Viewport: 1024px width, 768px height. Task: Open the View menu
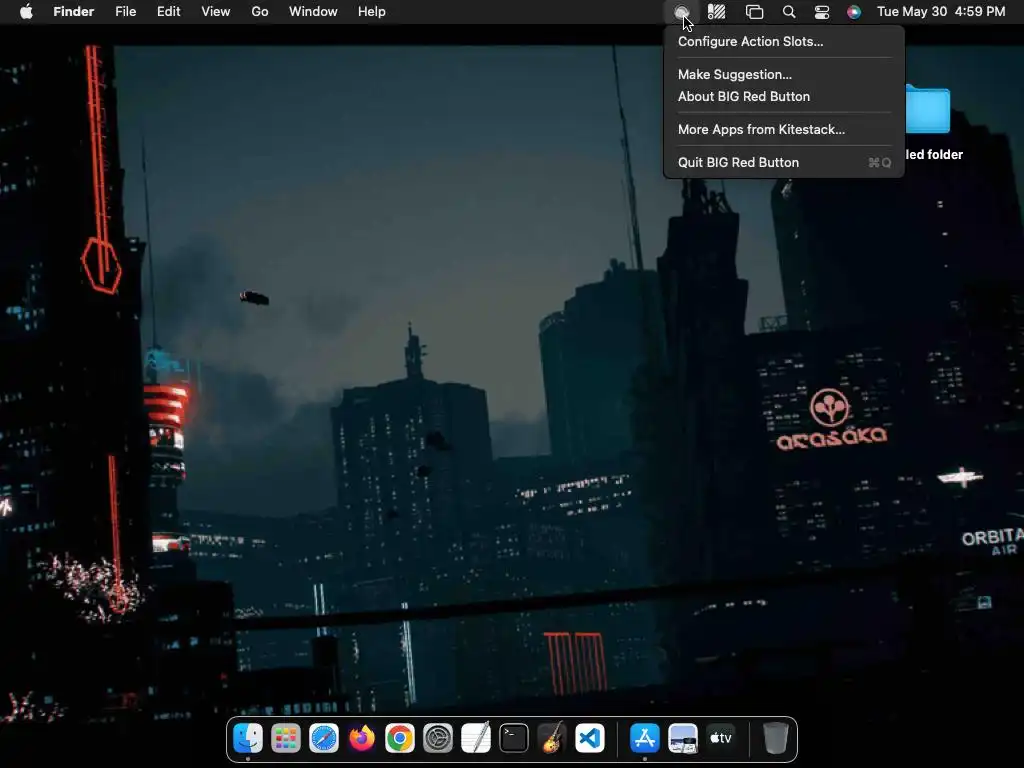click(x=216, y=12)
